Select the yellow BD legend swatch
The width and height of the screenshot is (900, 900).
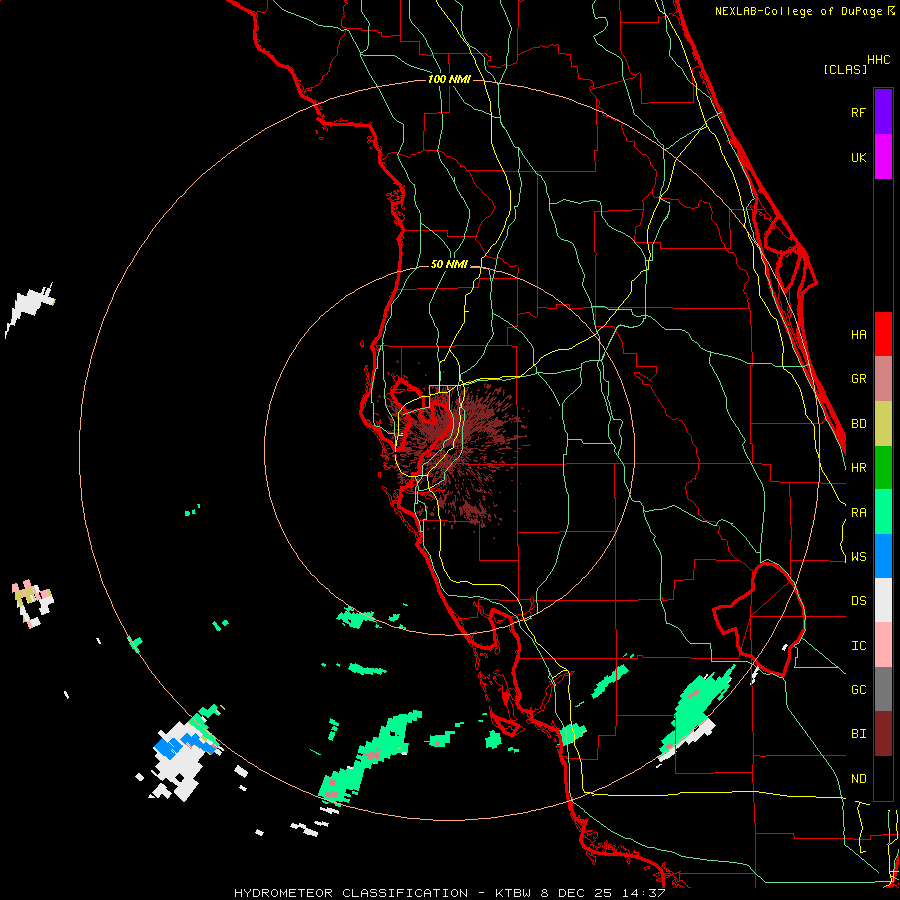[x=883, y=424]
